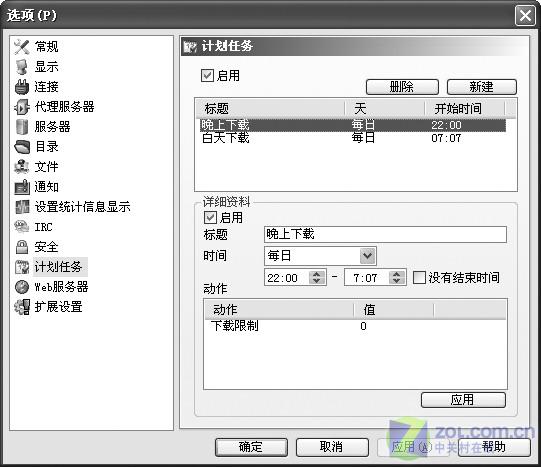
Task: Toggle 启用 checkbox under 详细资料
Action: [210, 217]
